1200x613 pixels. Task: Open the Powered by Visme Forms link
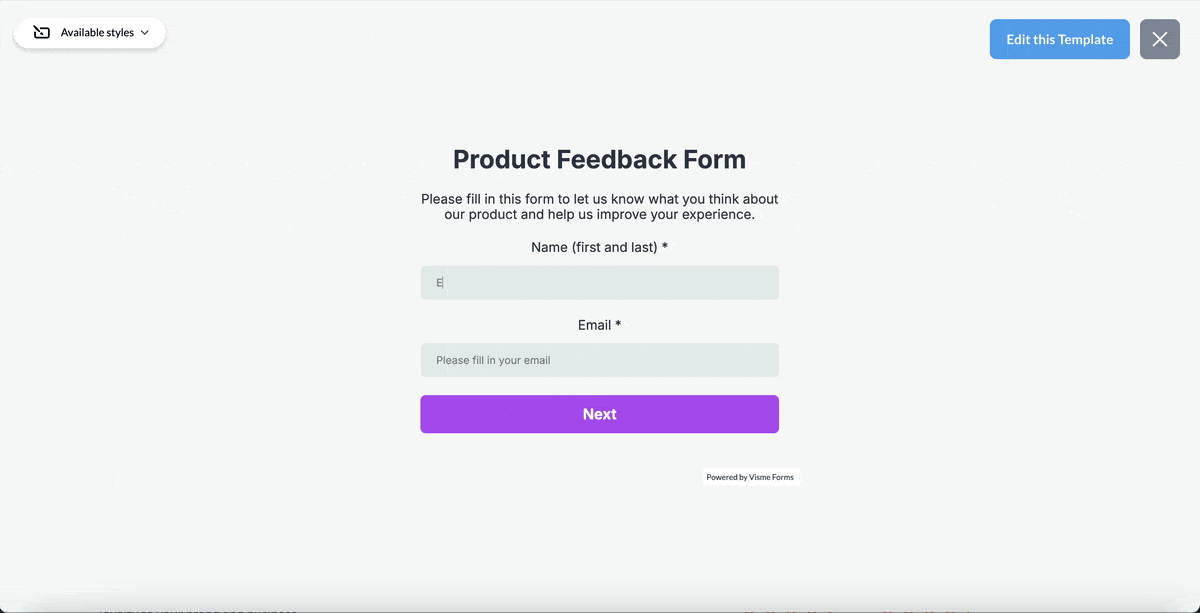point(751,477)
